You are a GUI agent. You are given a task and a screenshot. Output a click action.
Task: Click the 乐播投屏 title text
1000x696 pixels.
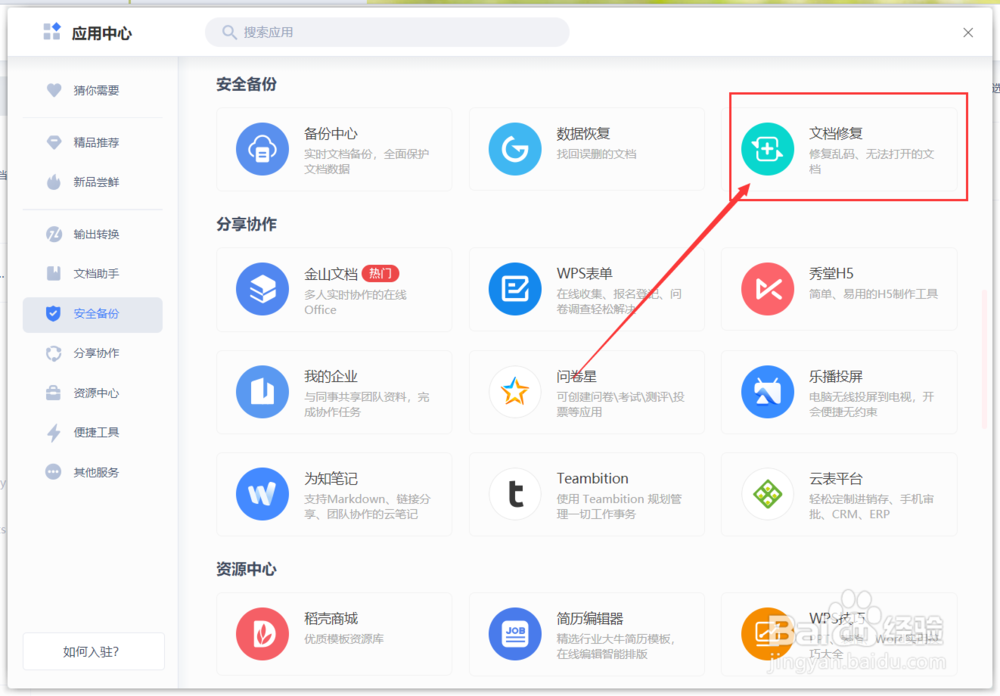coord(835,376)
